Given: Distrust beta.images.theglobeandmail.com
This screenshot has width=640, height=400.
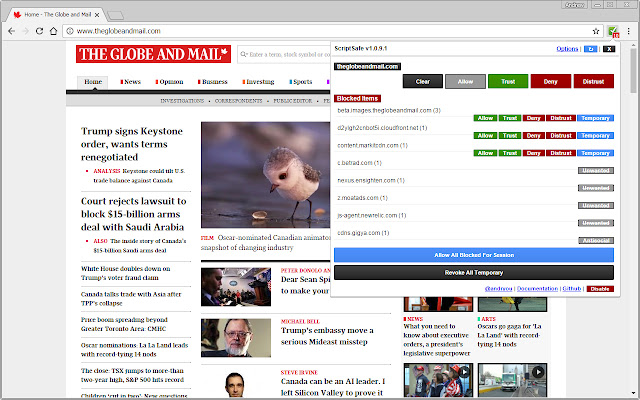Looking at the screenshot, I should pos(561,118).
